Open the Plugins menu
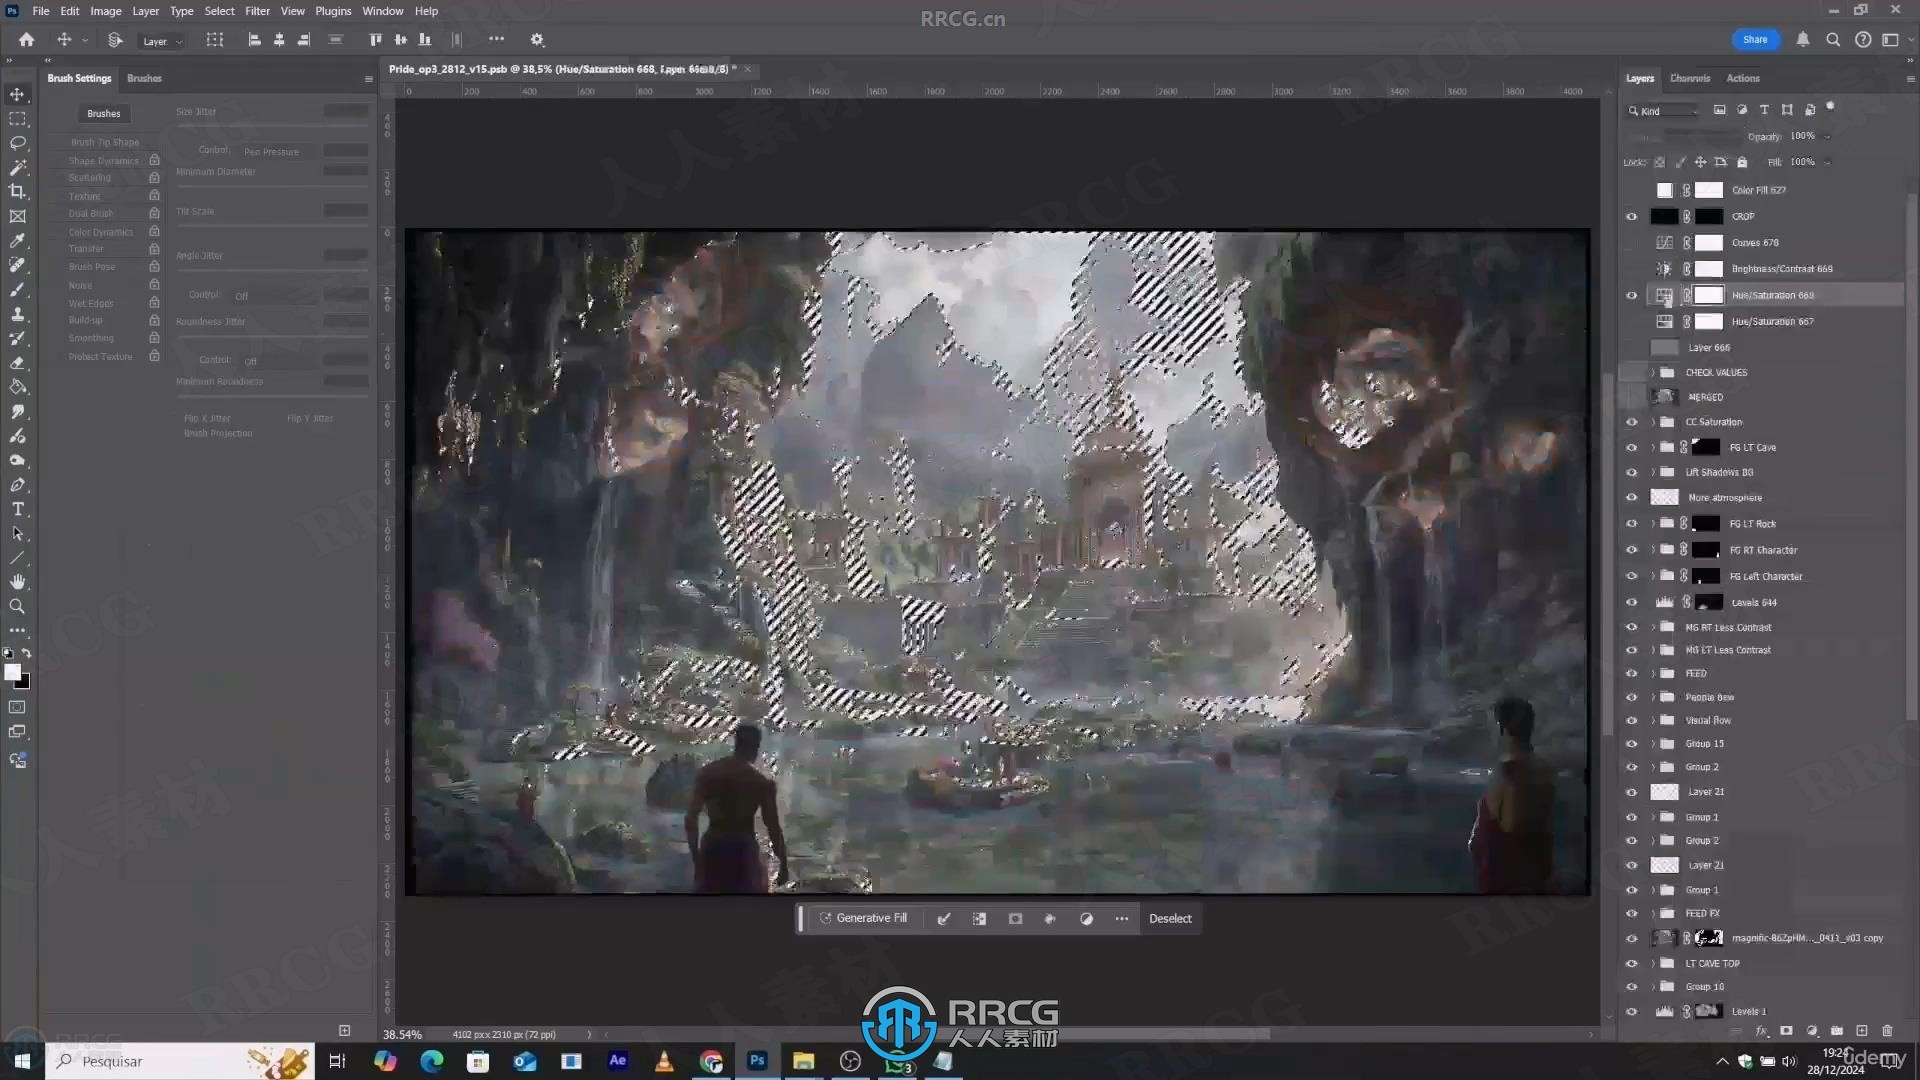 click(x=333, y=11)
